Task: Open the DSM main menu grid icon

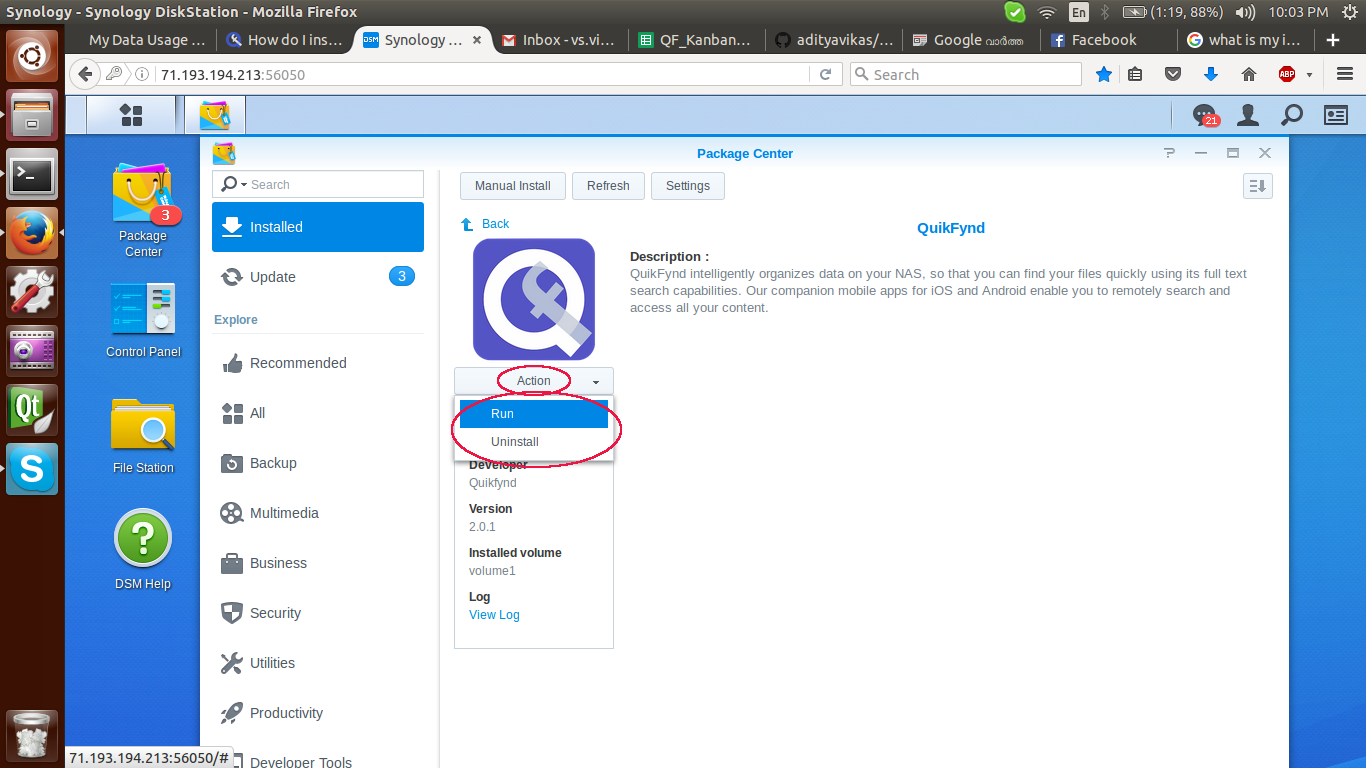Action: tap(131, 115)
